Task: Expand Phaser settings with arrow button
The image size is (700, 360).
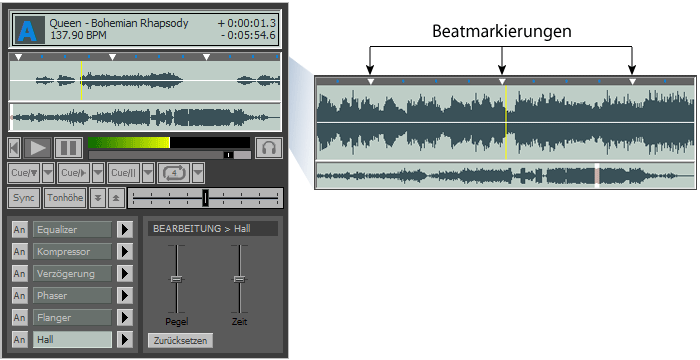Action: point(125,295)
